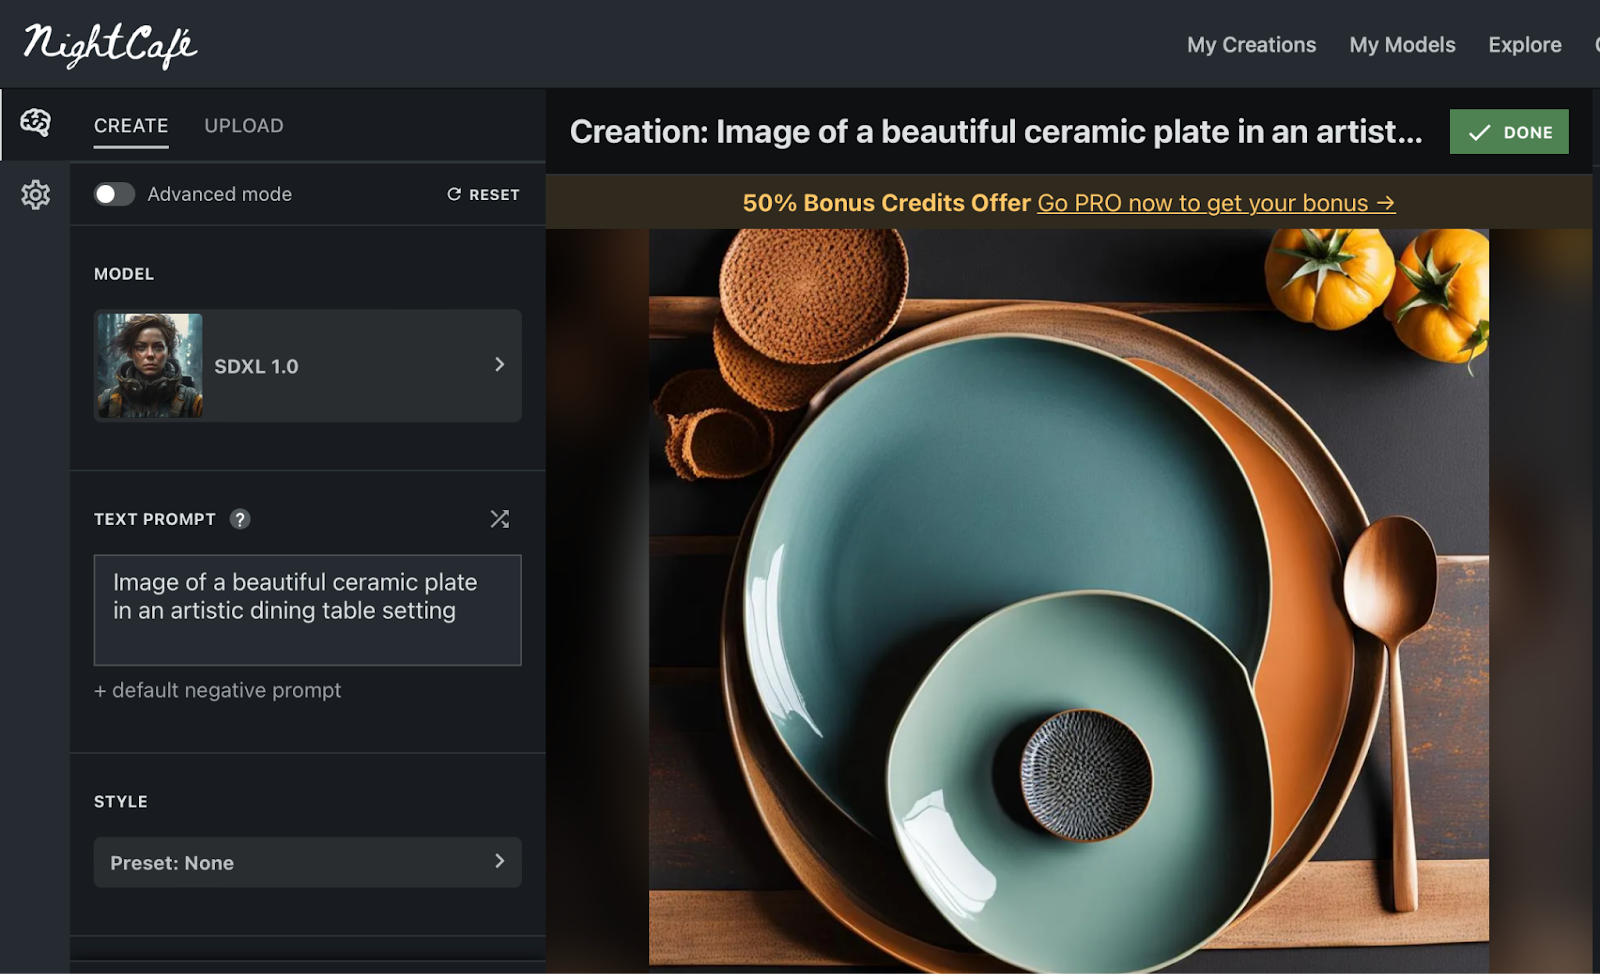Click the NightCafe logo
Image resolution: width=1600 pixels, height=974 pixels.
point(110,46)
